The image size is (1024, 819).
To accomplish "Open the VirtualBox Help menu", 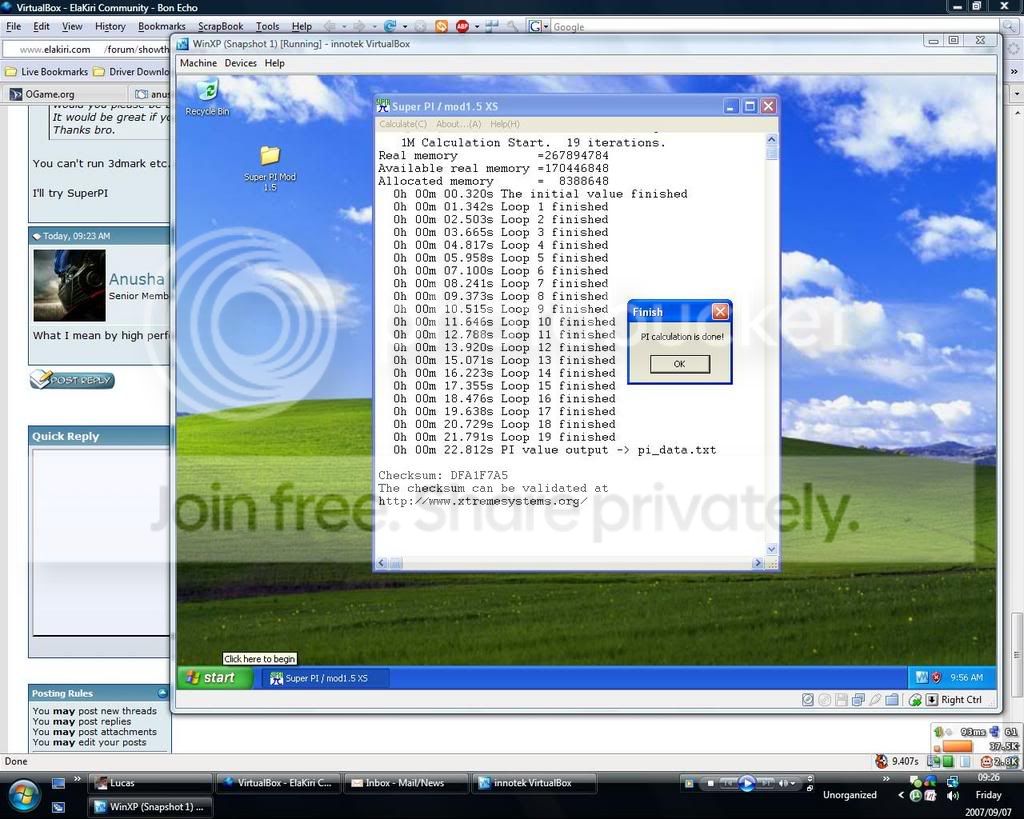I will pyautogui.click(x=274, y=63).
